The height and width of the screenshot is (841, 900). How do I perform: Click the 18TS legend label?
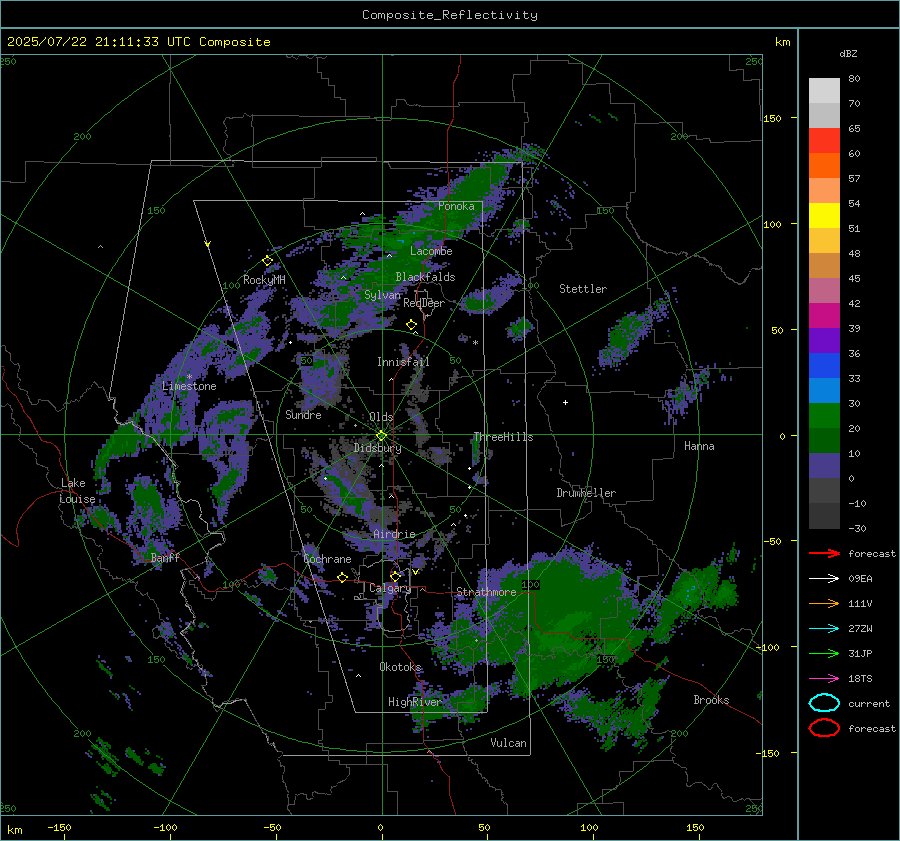coord(860,679)
